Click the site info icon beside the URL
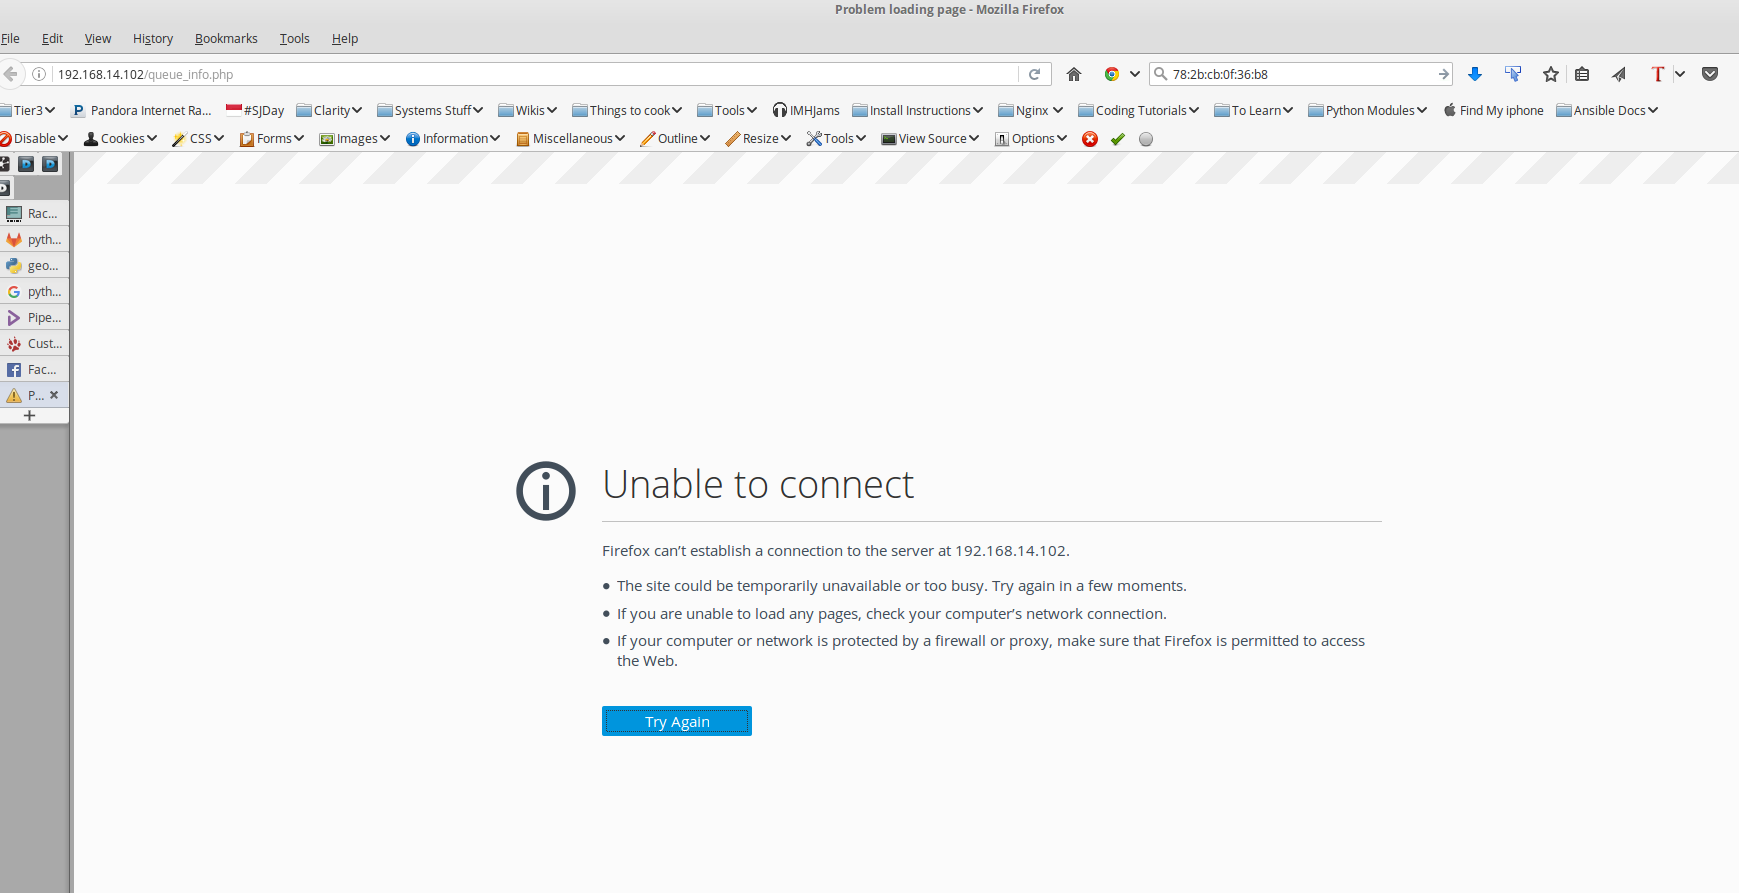Viewport: 1739px width, 893px height. click(x=39, y=74)
